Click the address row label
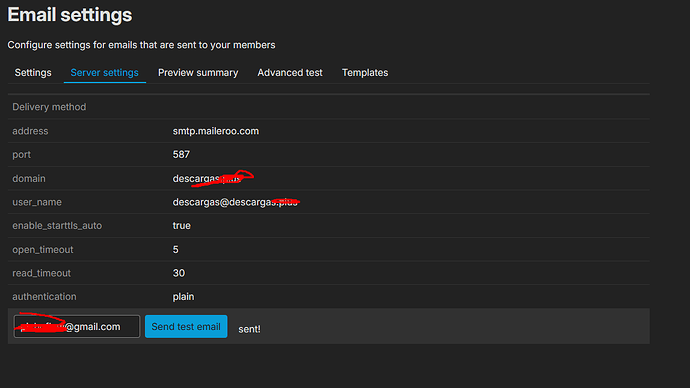The height and width of the screenshot is (388, 690). [x=30, y=131]
